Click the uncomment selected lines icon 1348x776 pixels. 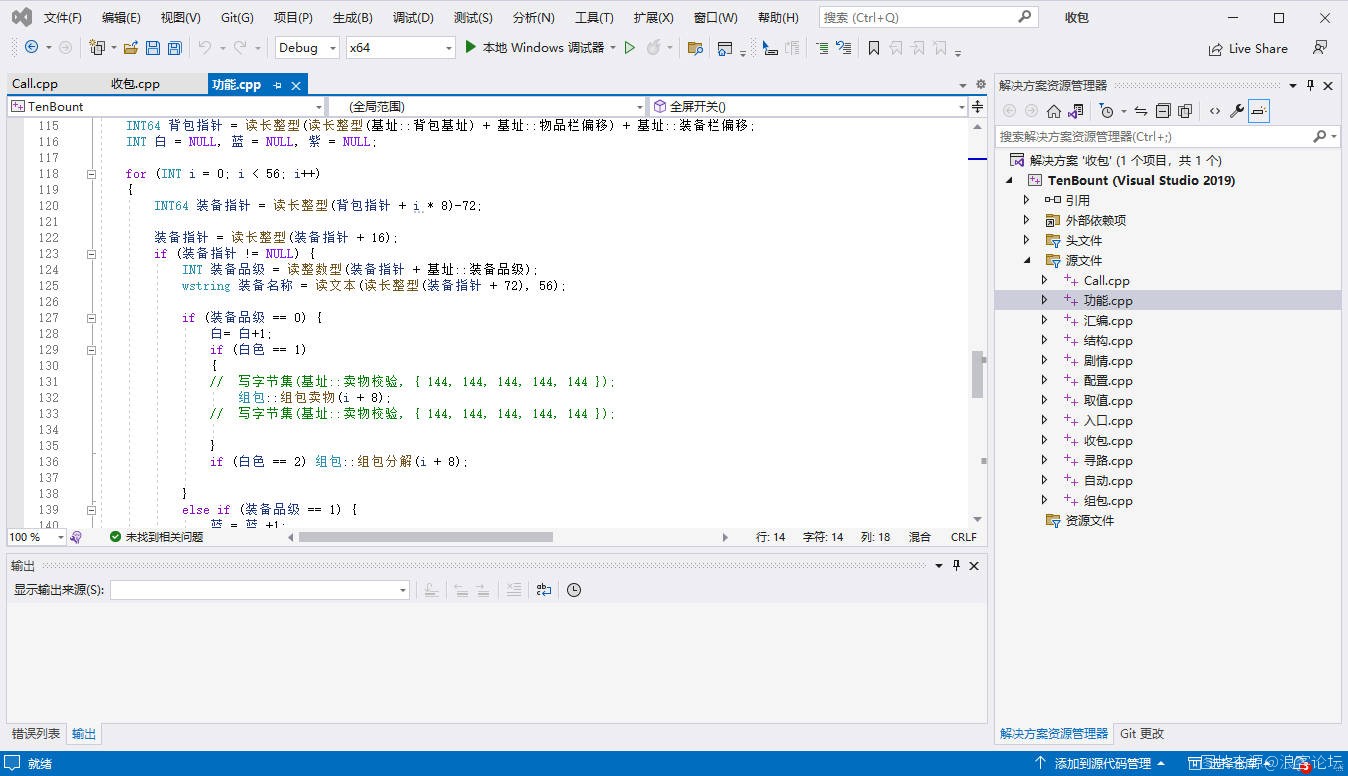pyautogui.click(x=844, y=47)
